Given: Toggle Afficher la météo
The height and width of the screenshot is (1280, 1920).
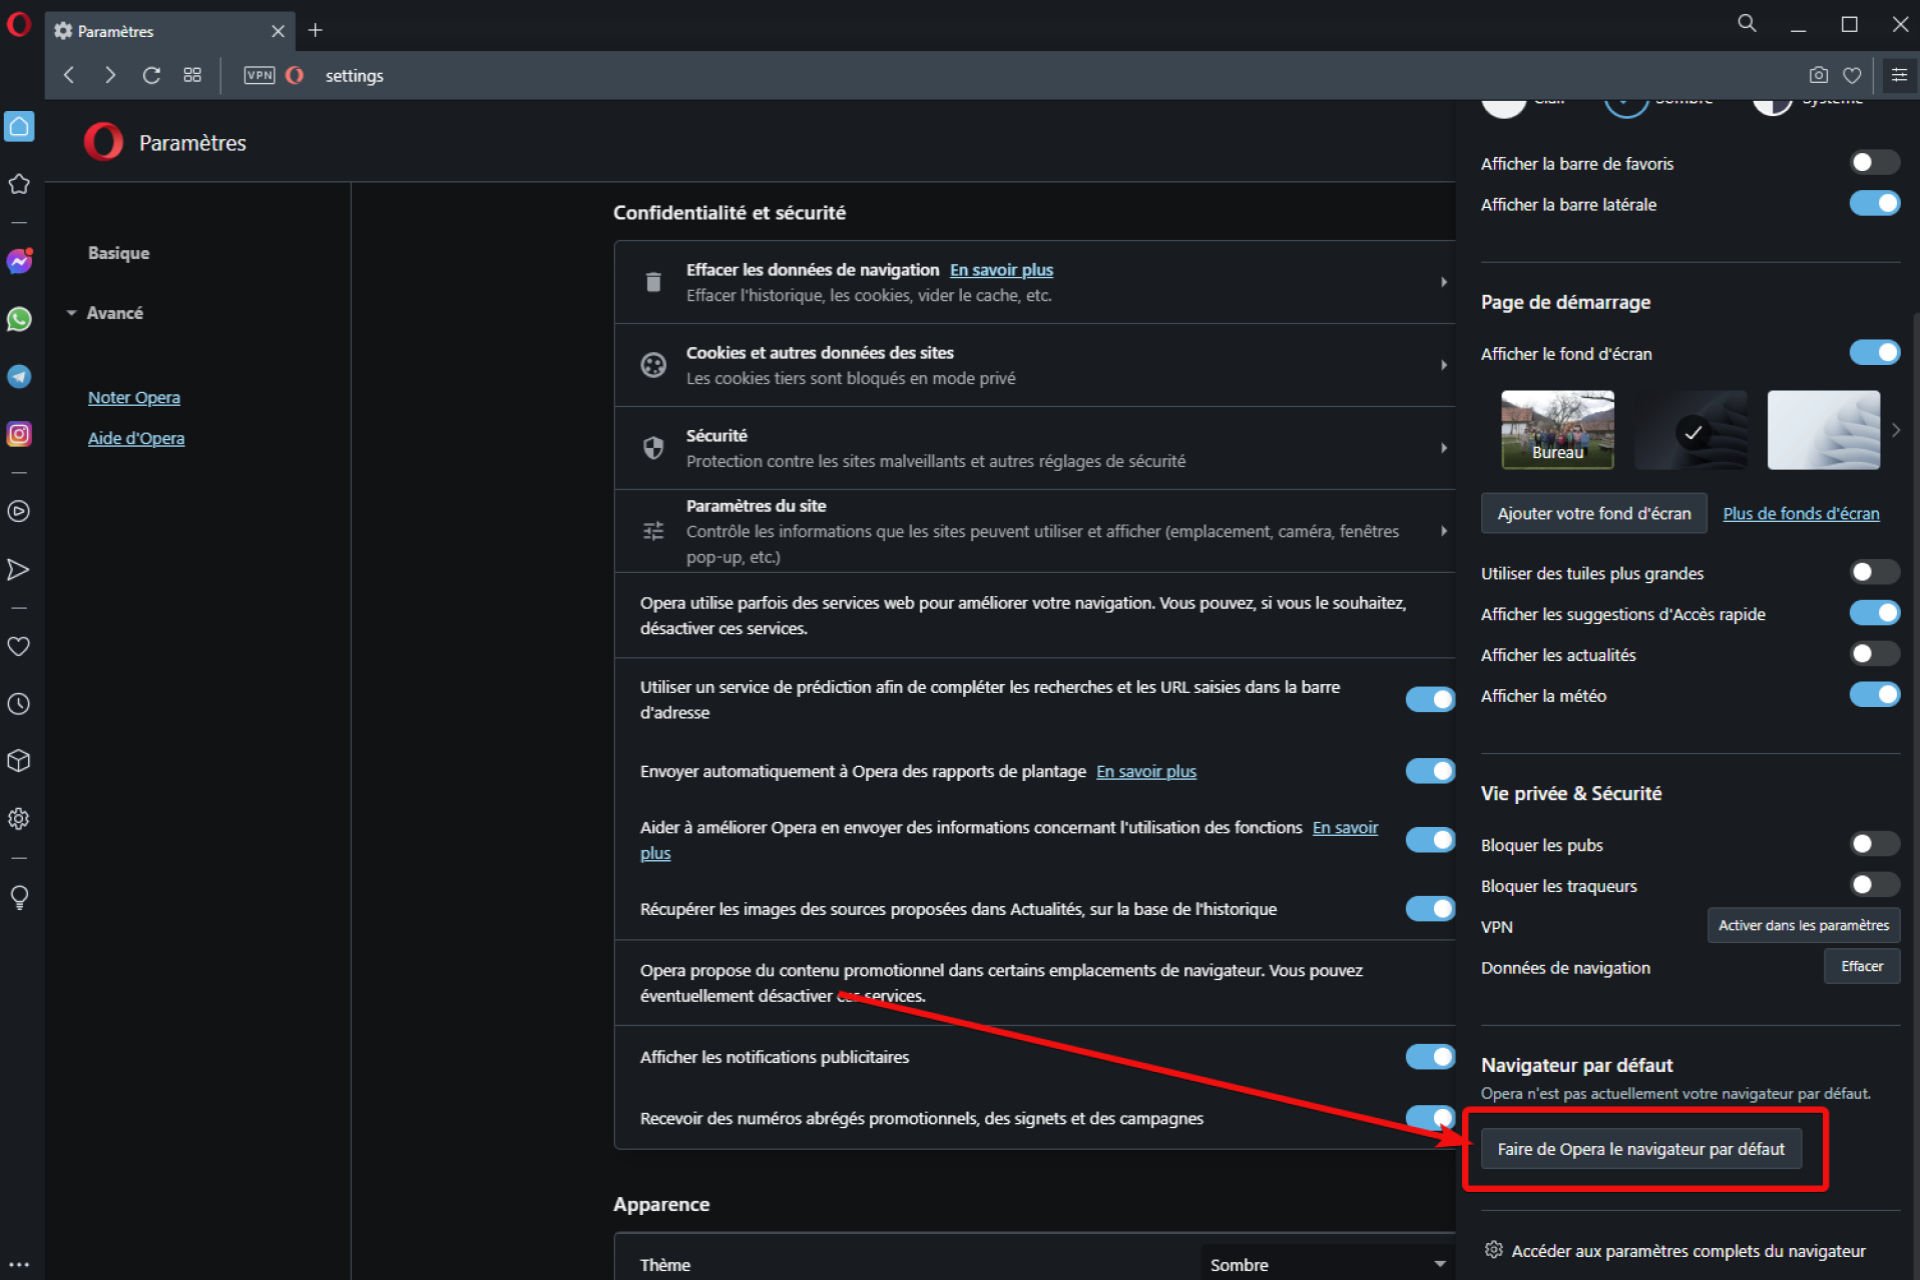Looking at the screenshot, I should coord(1874,694).
